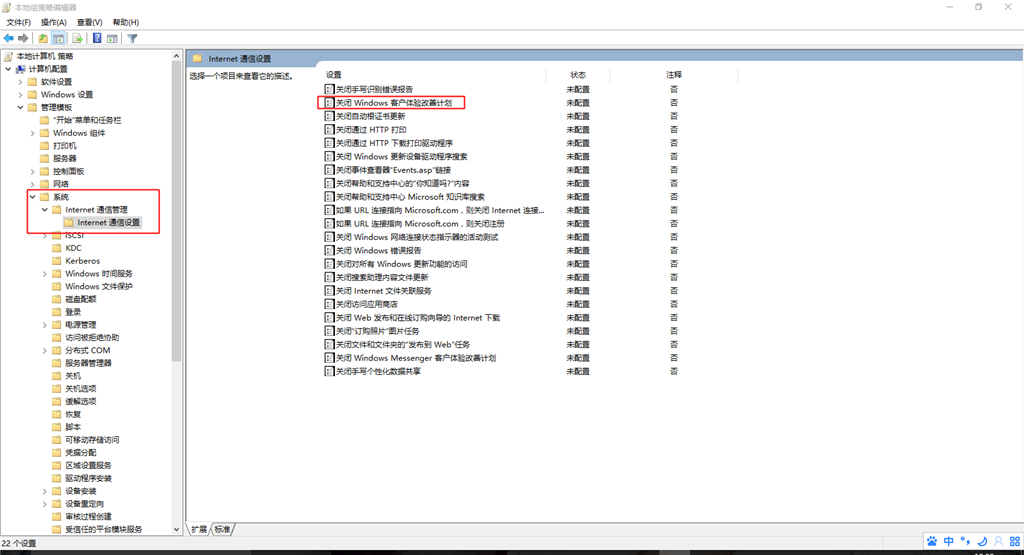1024x555 pixels.
Task: Click the folder icon of 打印机 tree node
Action: coord(44,146)
